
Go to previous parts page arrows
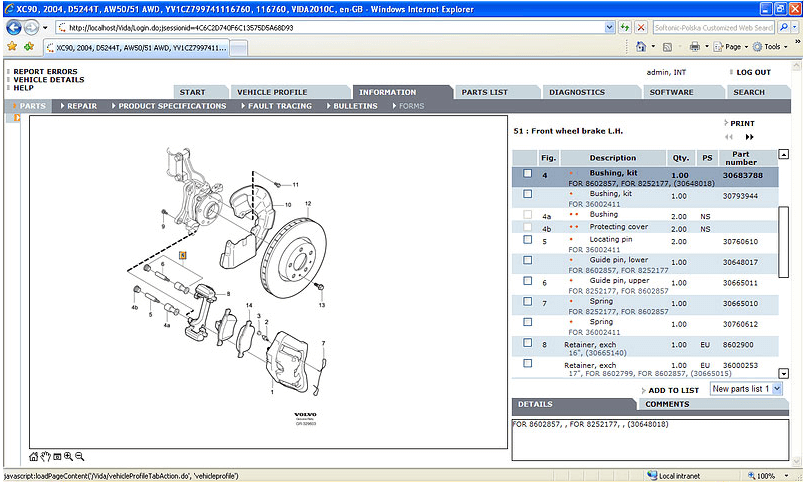point(729,137)
